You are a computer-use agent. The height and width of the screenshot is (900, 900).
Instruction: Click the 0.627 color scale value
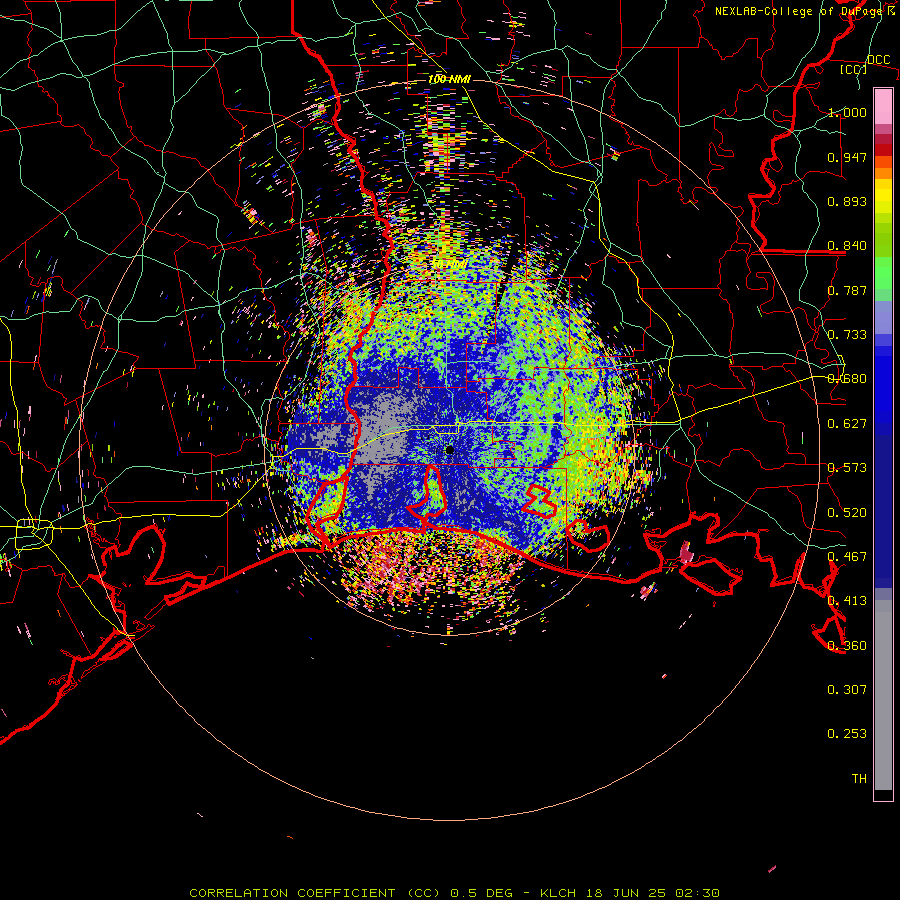(847, 424)
